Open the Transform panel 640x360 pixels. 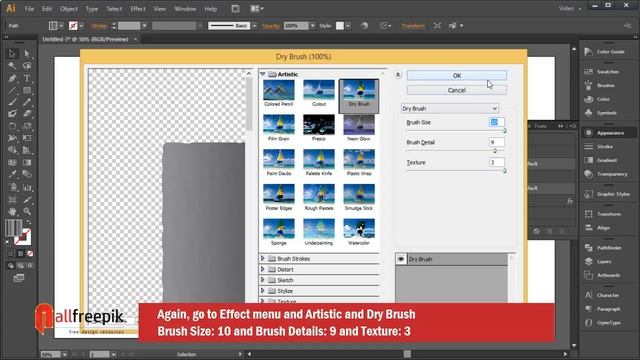603,214
